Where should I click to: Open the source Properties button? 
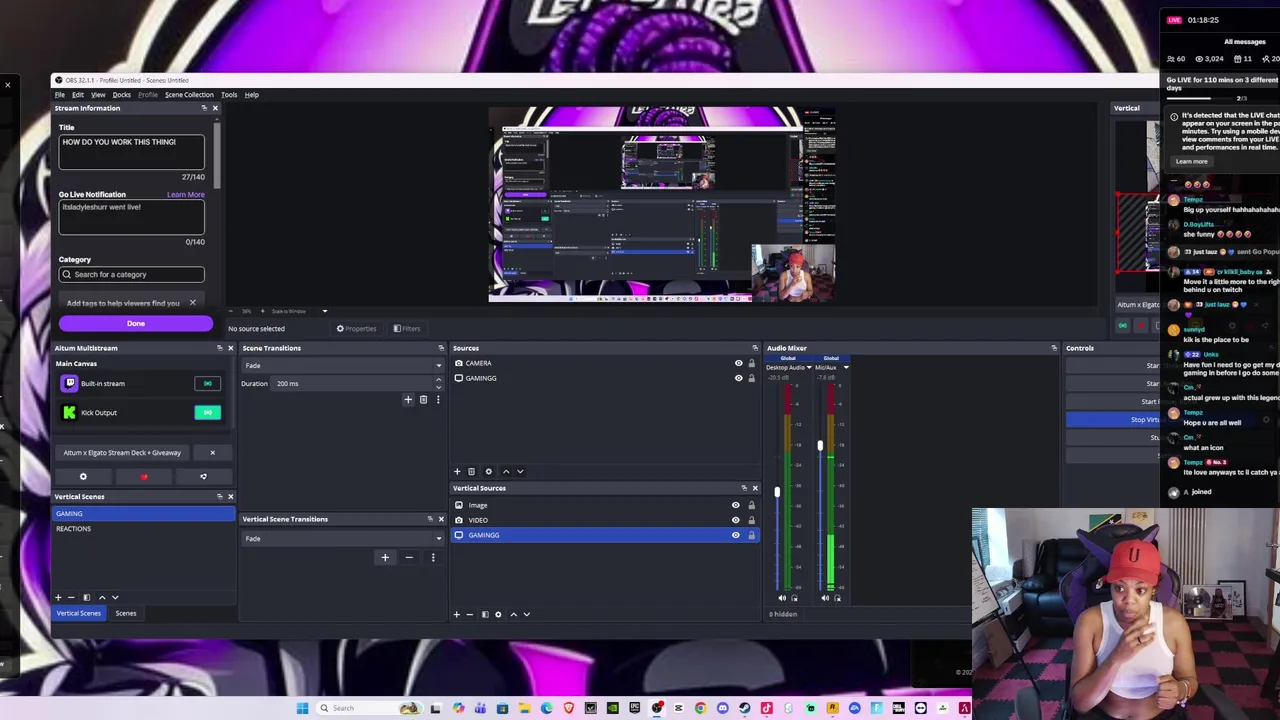click(357, 328)
